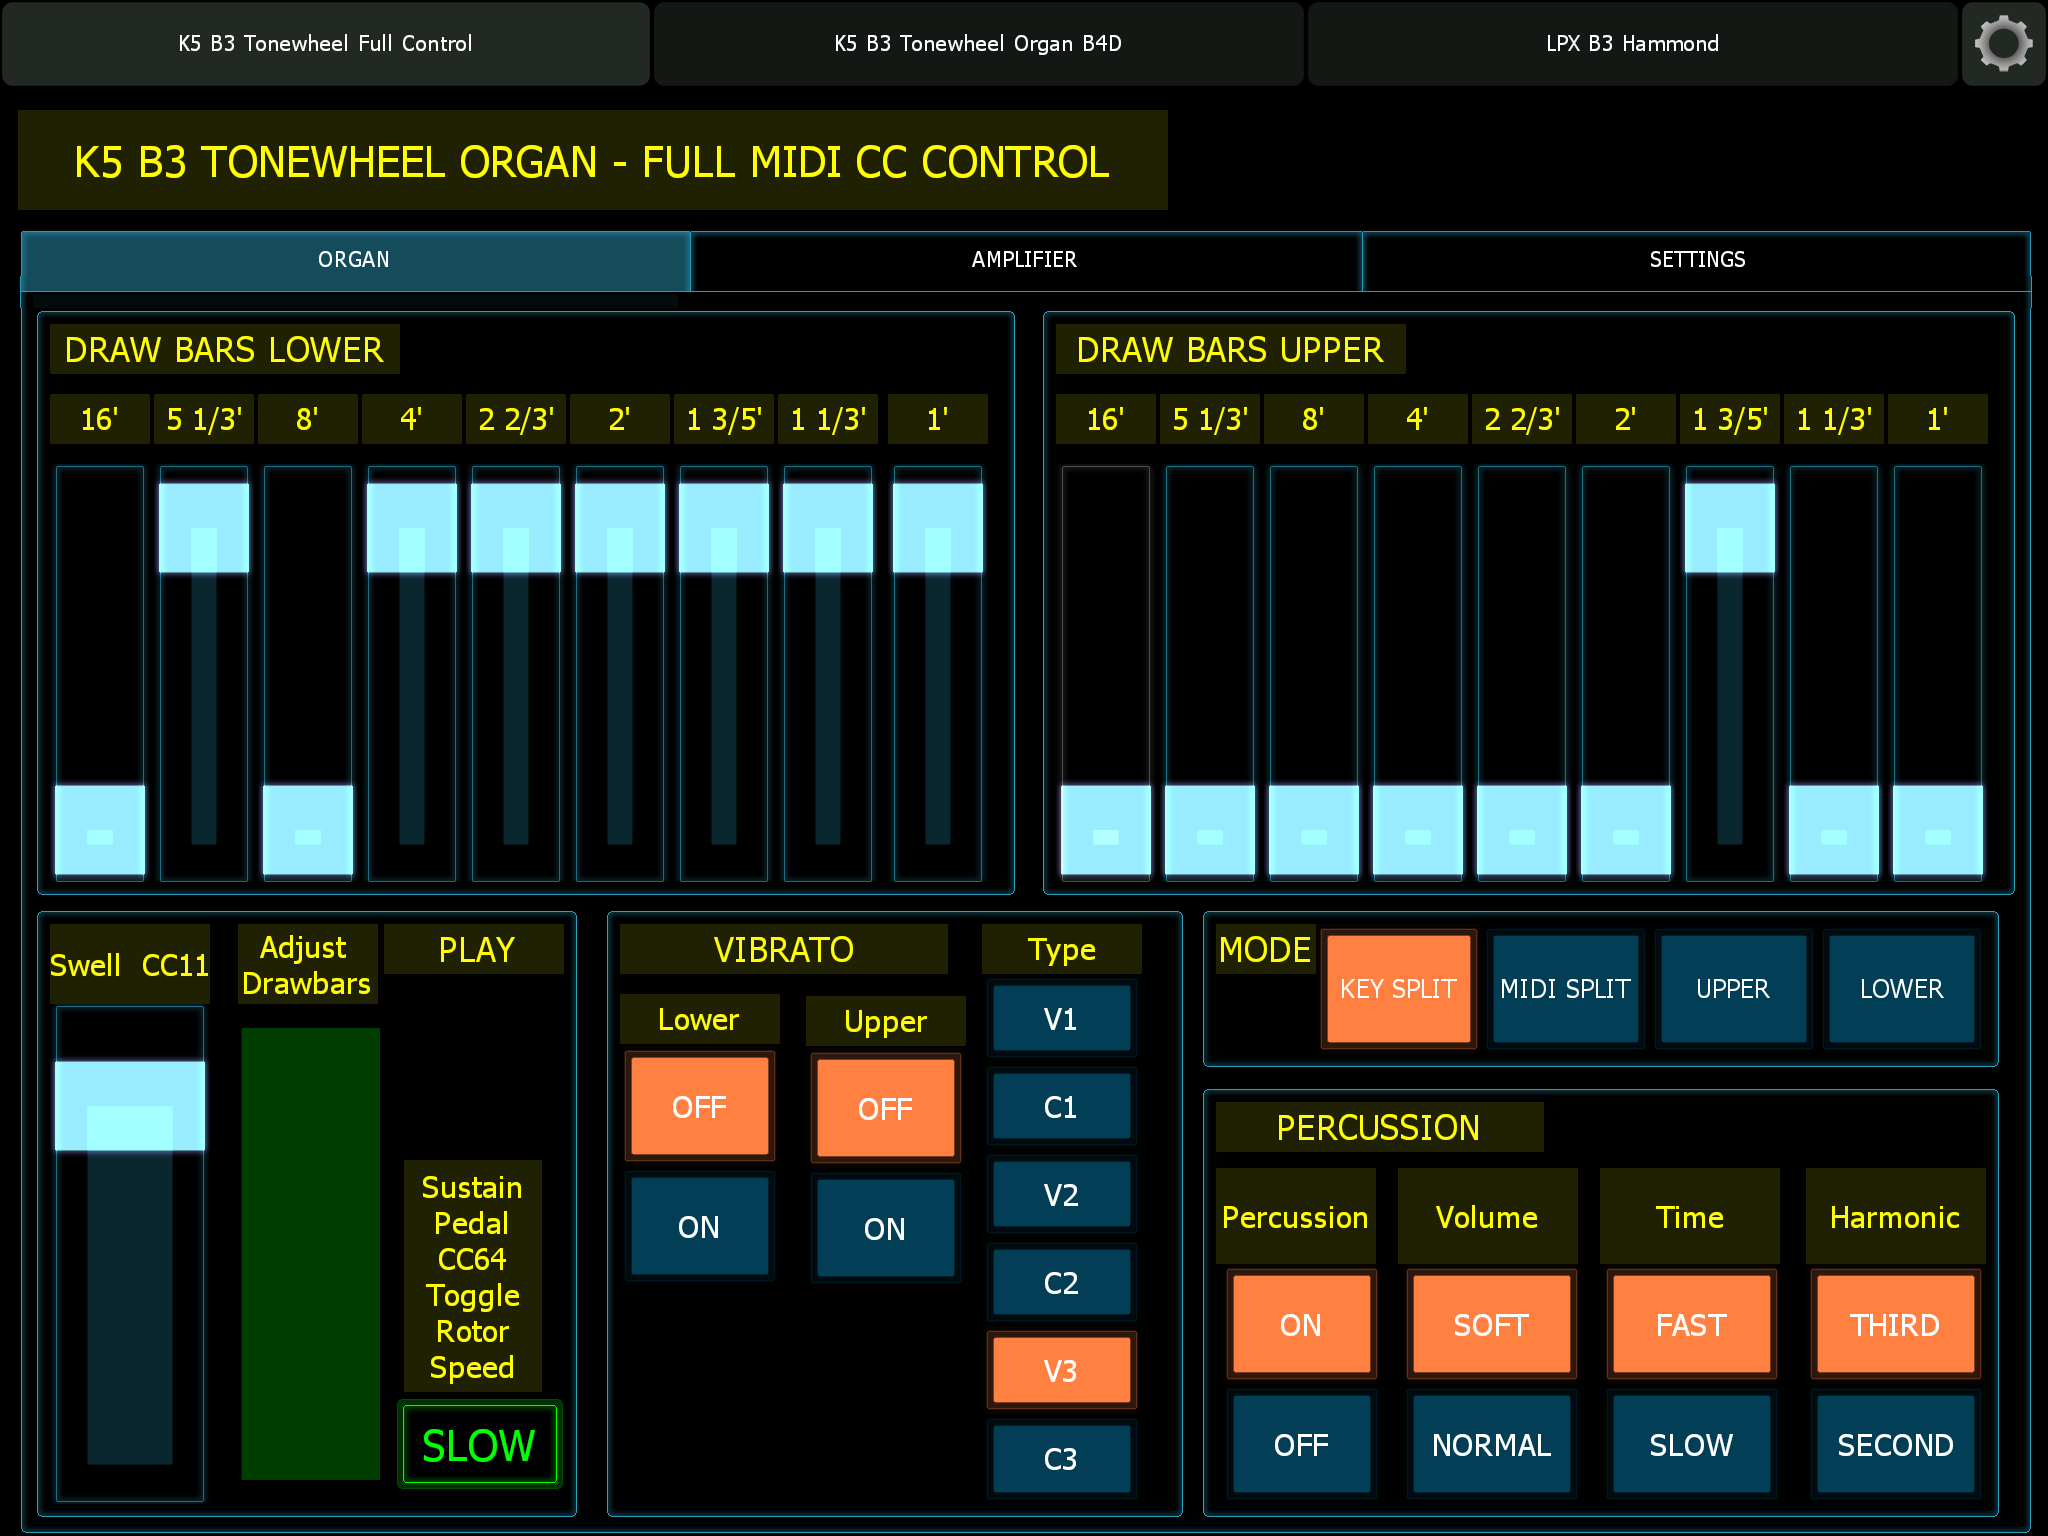Click lower drawbar 1 3/5' slider handle
The width and height of the screenshot is (2048, 1536).
(x=724, y=528)
